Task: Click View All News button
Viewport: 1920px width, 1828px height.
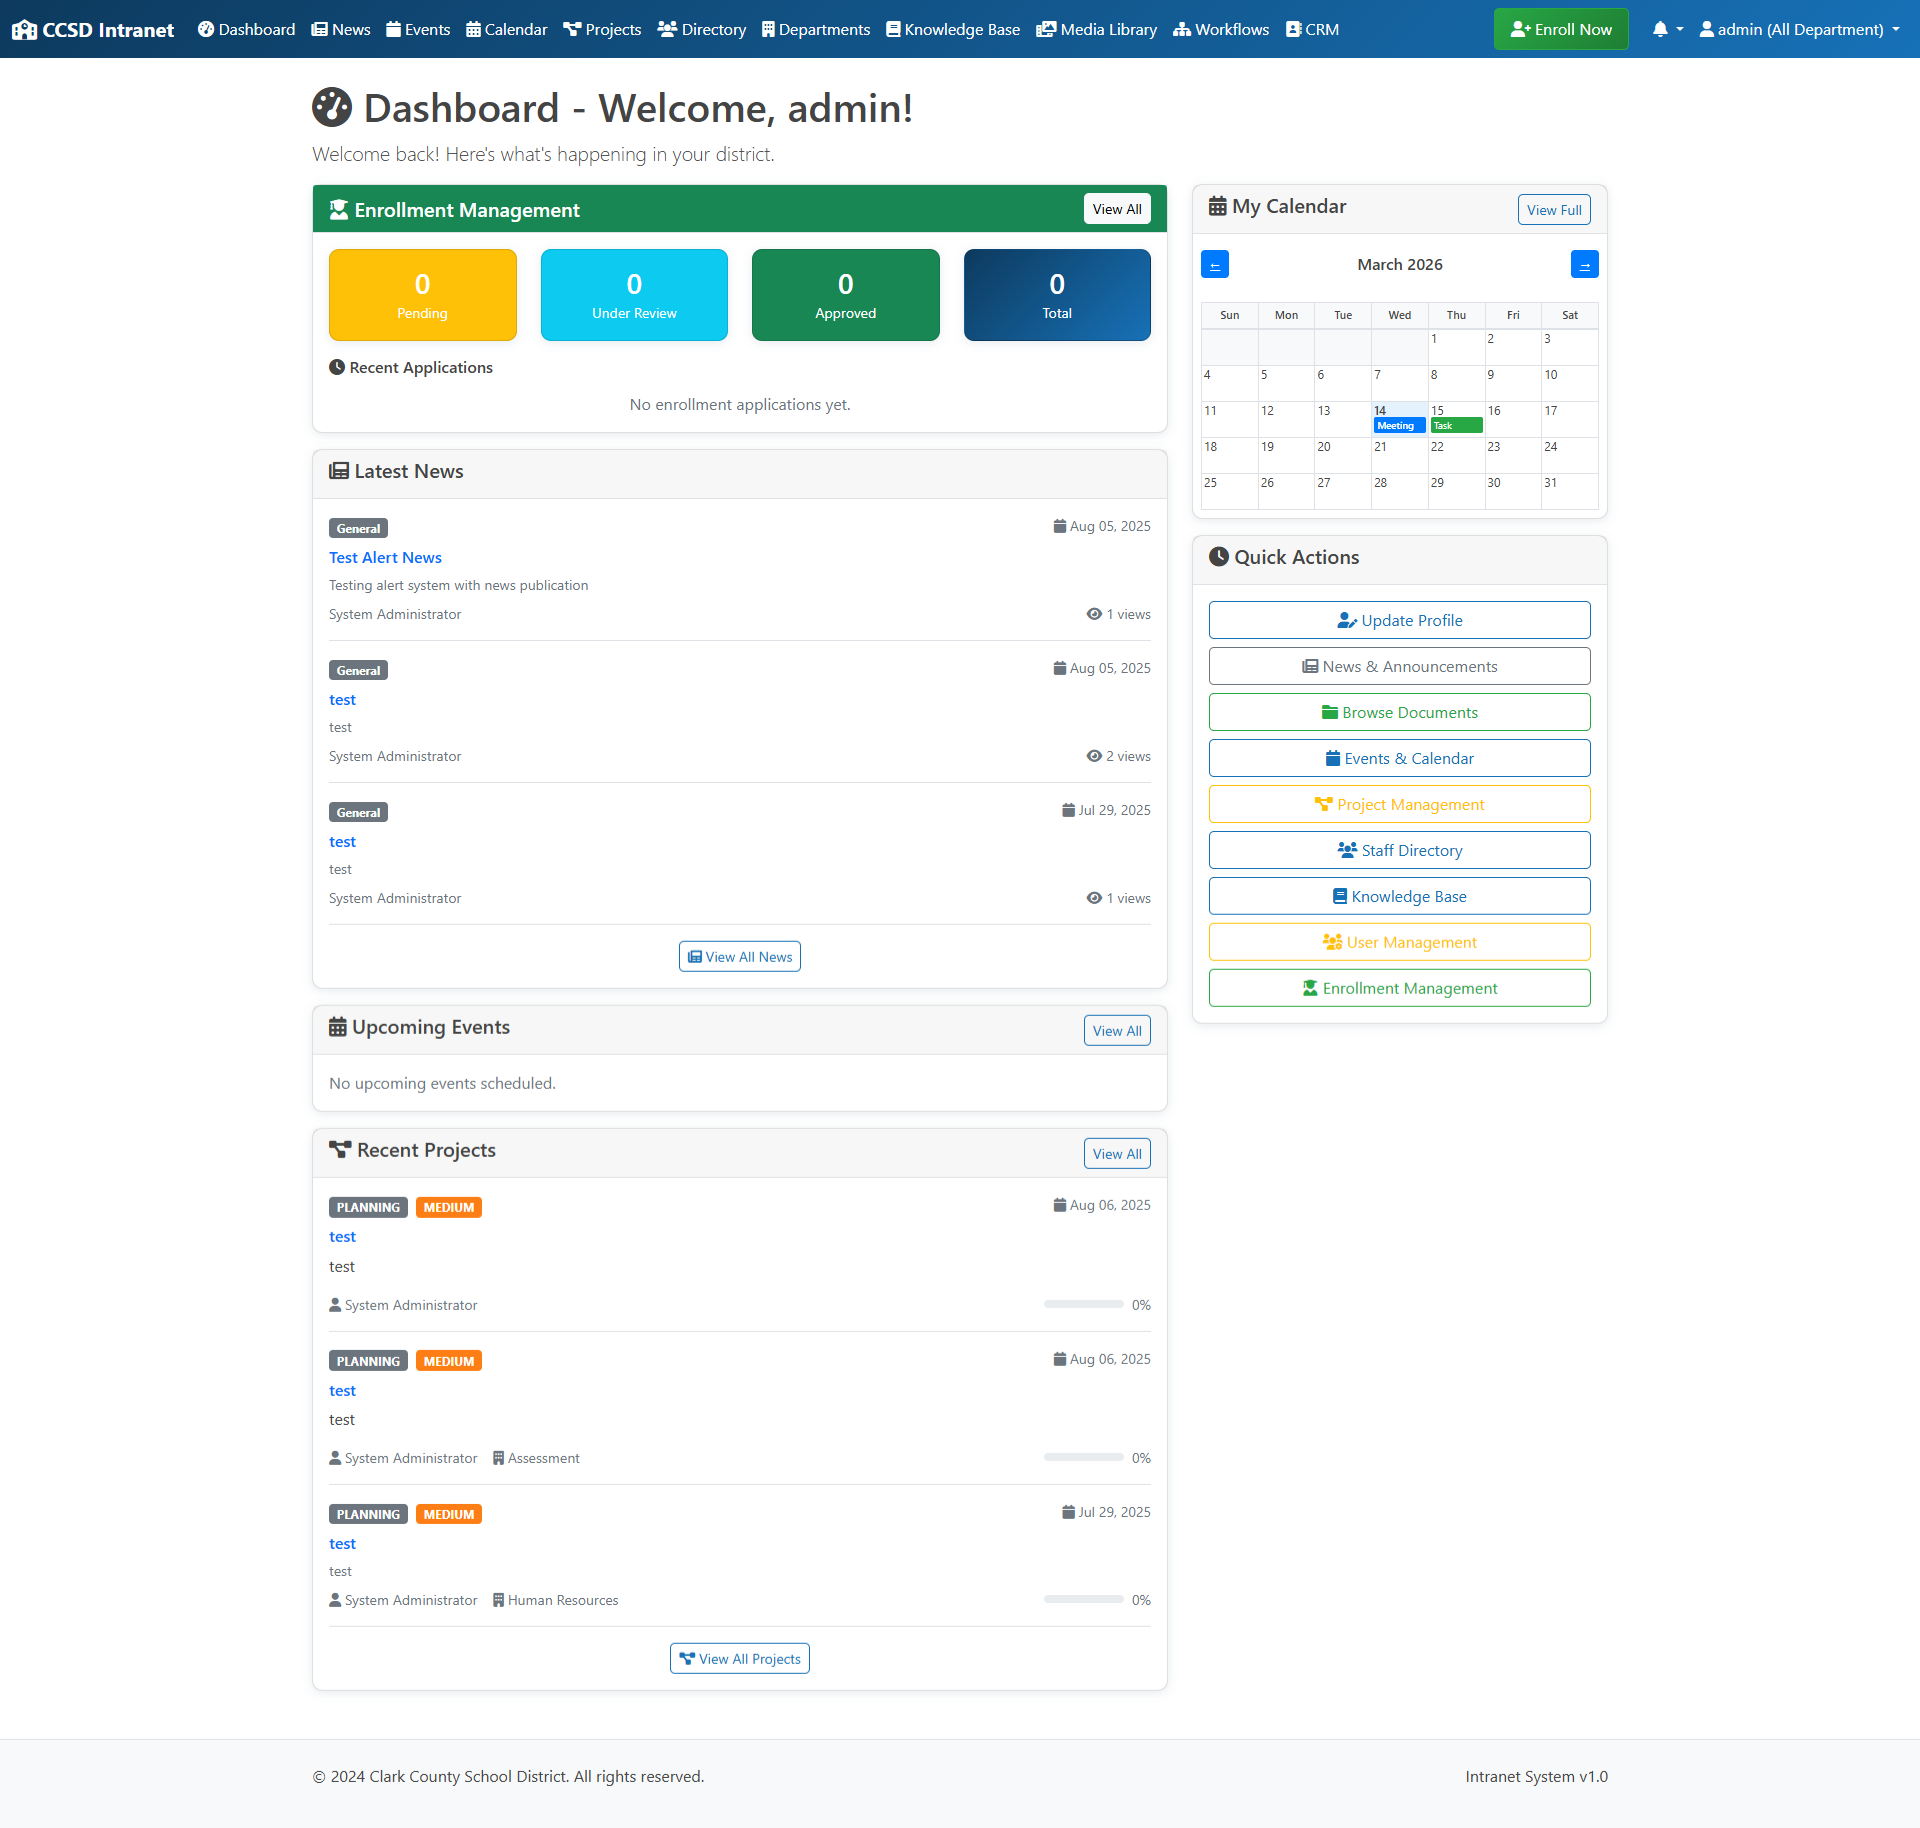Action: coord(739,957)
